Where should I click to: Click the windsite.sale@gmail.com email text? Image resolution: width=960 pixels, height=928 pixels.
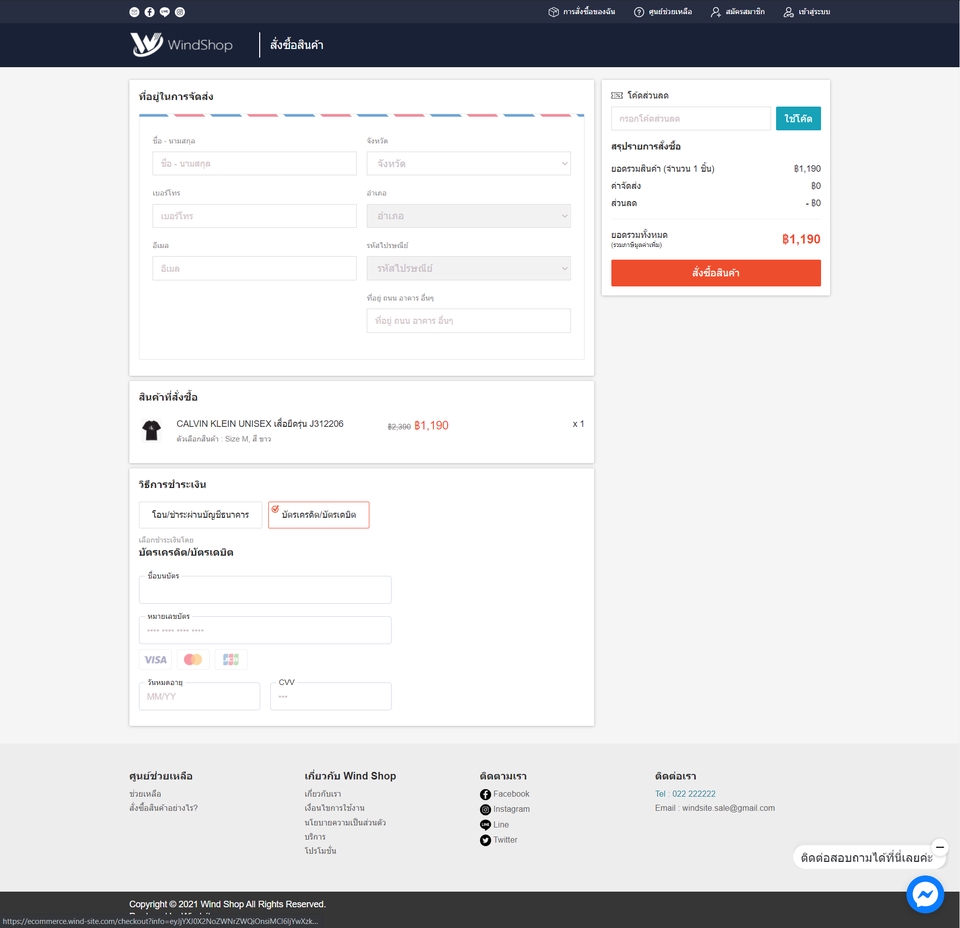tap(729, 808)
